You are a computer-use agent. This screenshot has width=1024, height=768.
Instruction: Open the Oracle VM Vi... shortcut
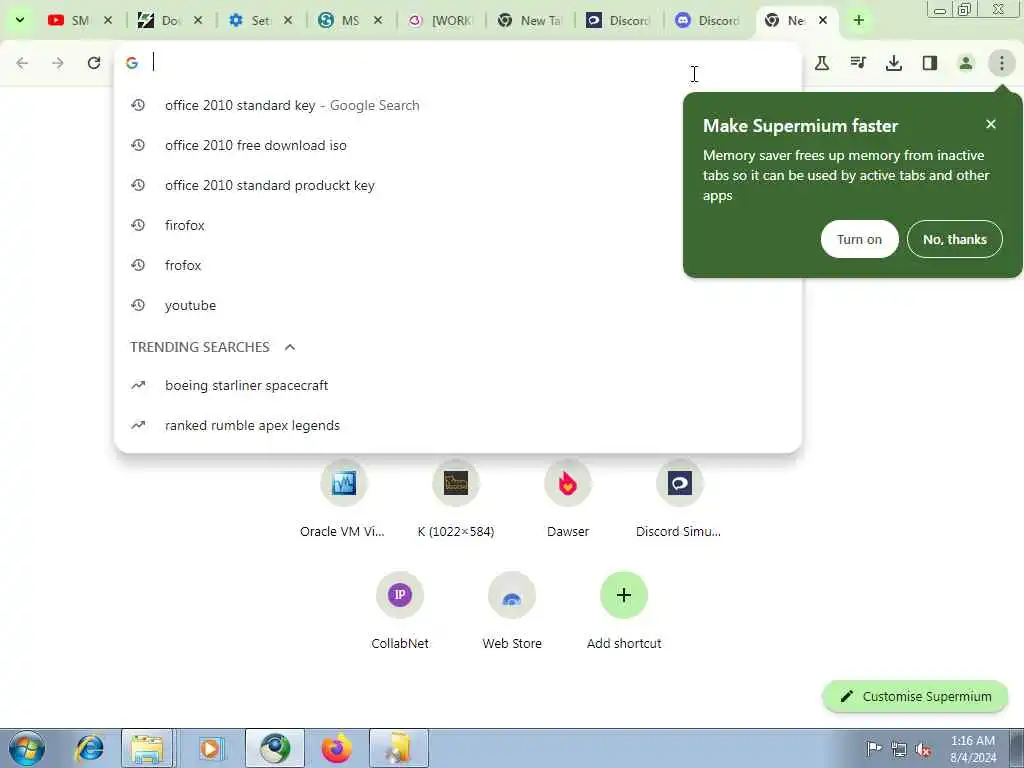coord(344,500)
